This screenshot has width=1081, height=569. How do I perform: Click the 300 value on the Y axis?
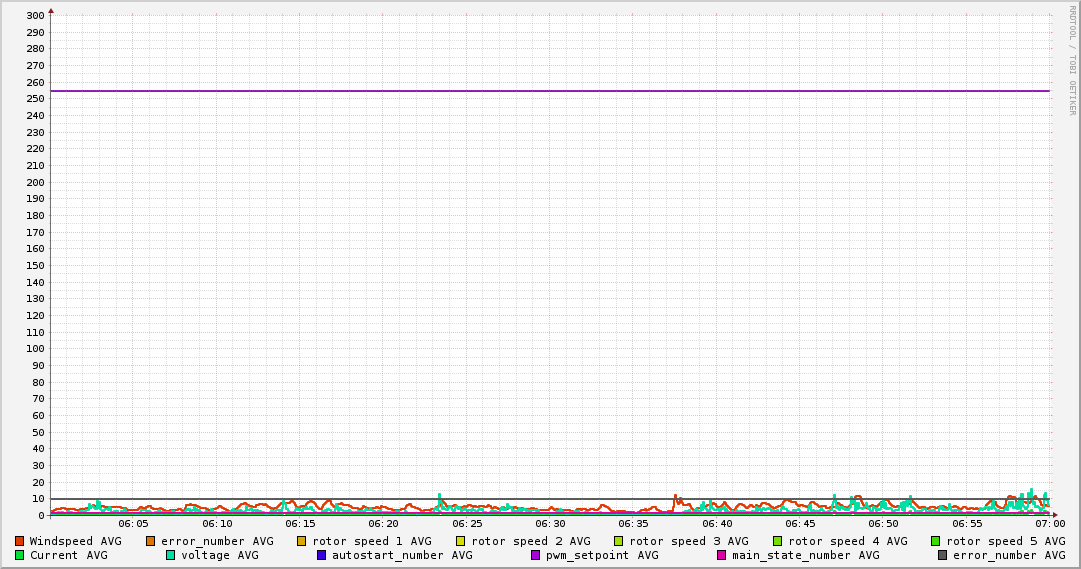[x=34, y=16]
